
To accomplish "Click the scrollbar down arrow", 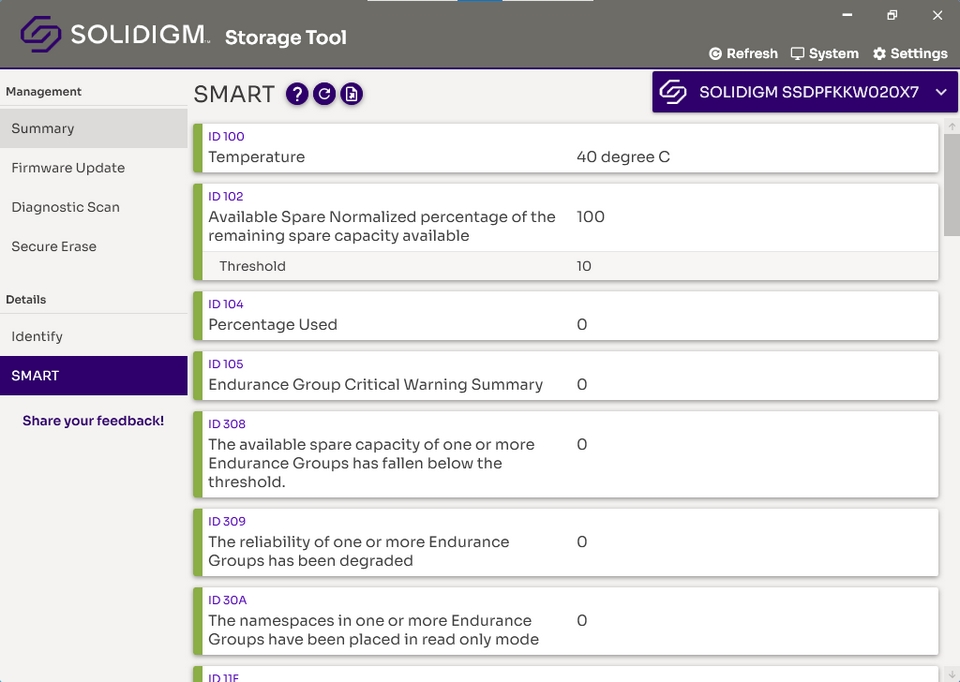I will coord(952,675).
